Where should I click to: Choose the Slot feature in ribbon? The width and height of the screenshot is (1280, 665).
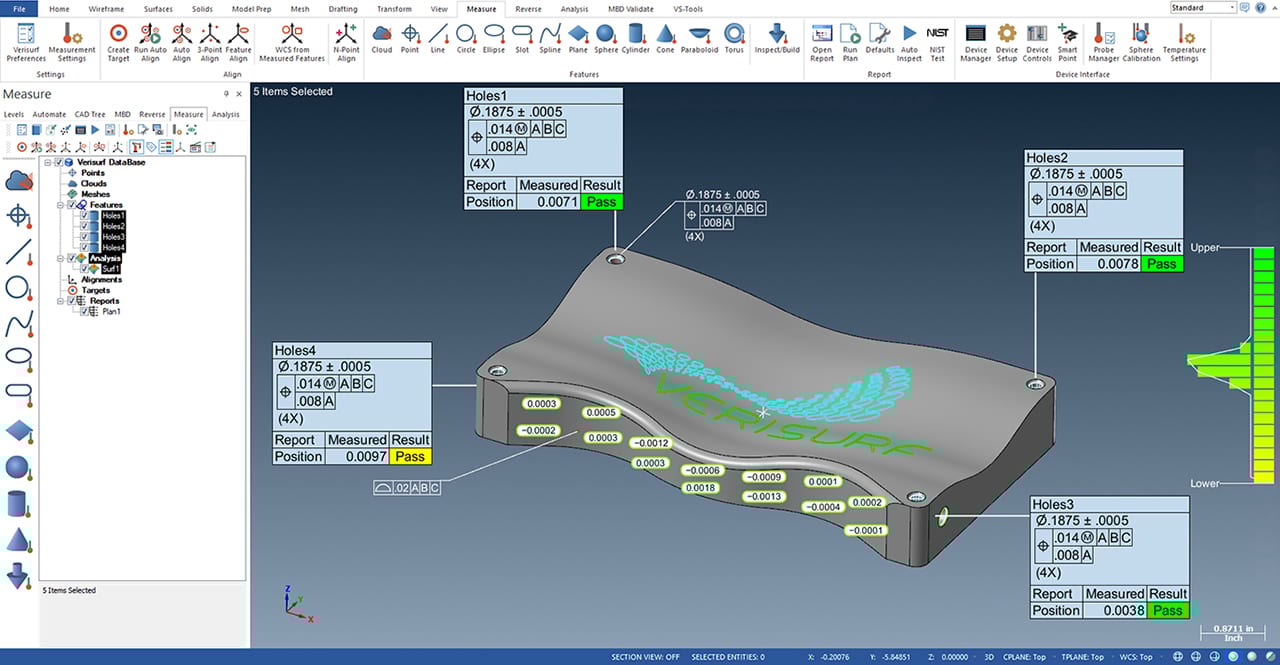(x=522, y=40)
